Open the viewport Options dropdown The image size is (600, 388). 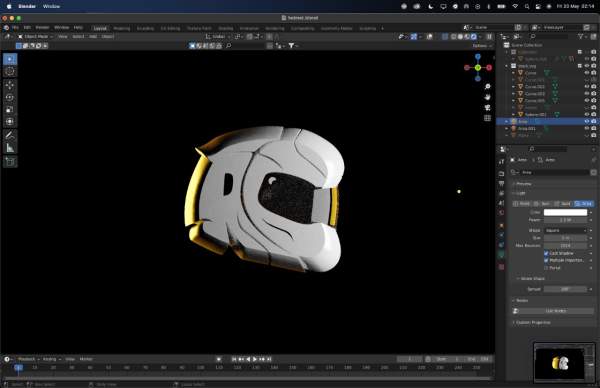pos(482,46)
